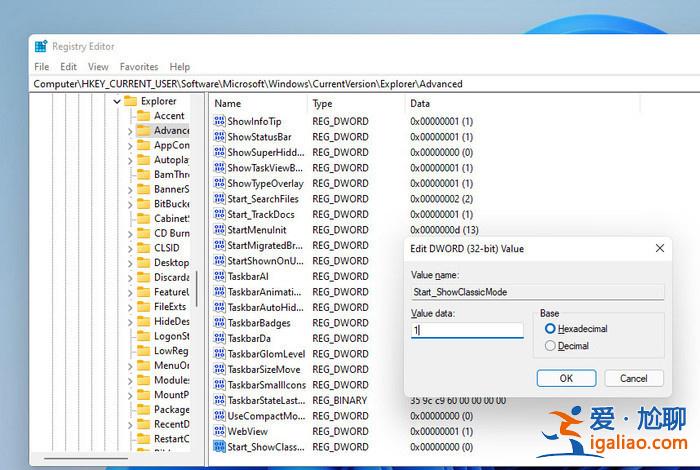Viewport: 700px width, 470px height.
Task: Click the Registry Editor title bar icon
Action: 41,46
